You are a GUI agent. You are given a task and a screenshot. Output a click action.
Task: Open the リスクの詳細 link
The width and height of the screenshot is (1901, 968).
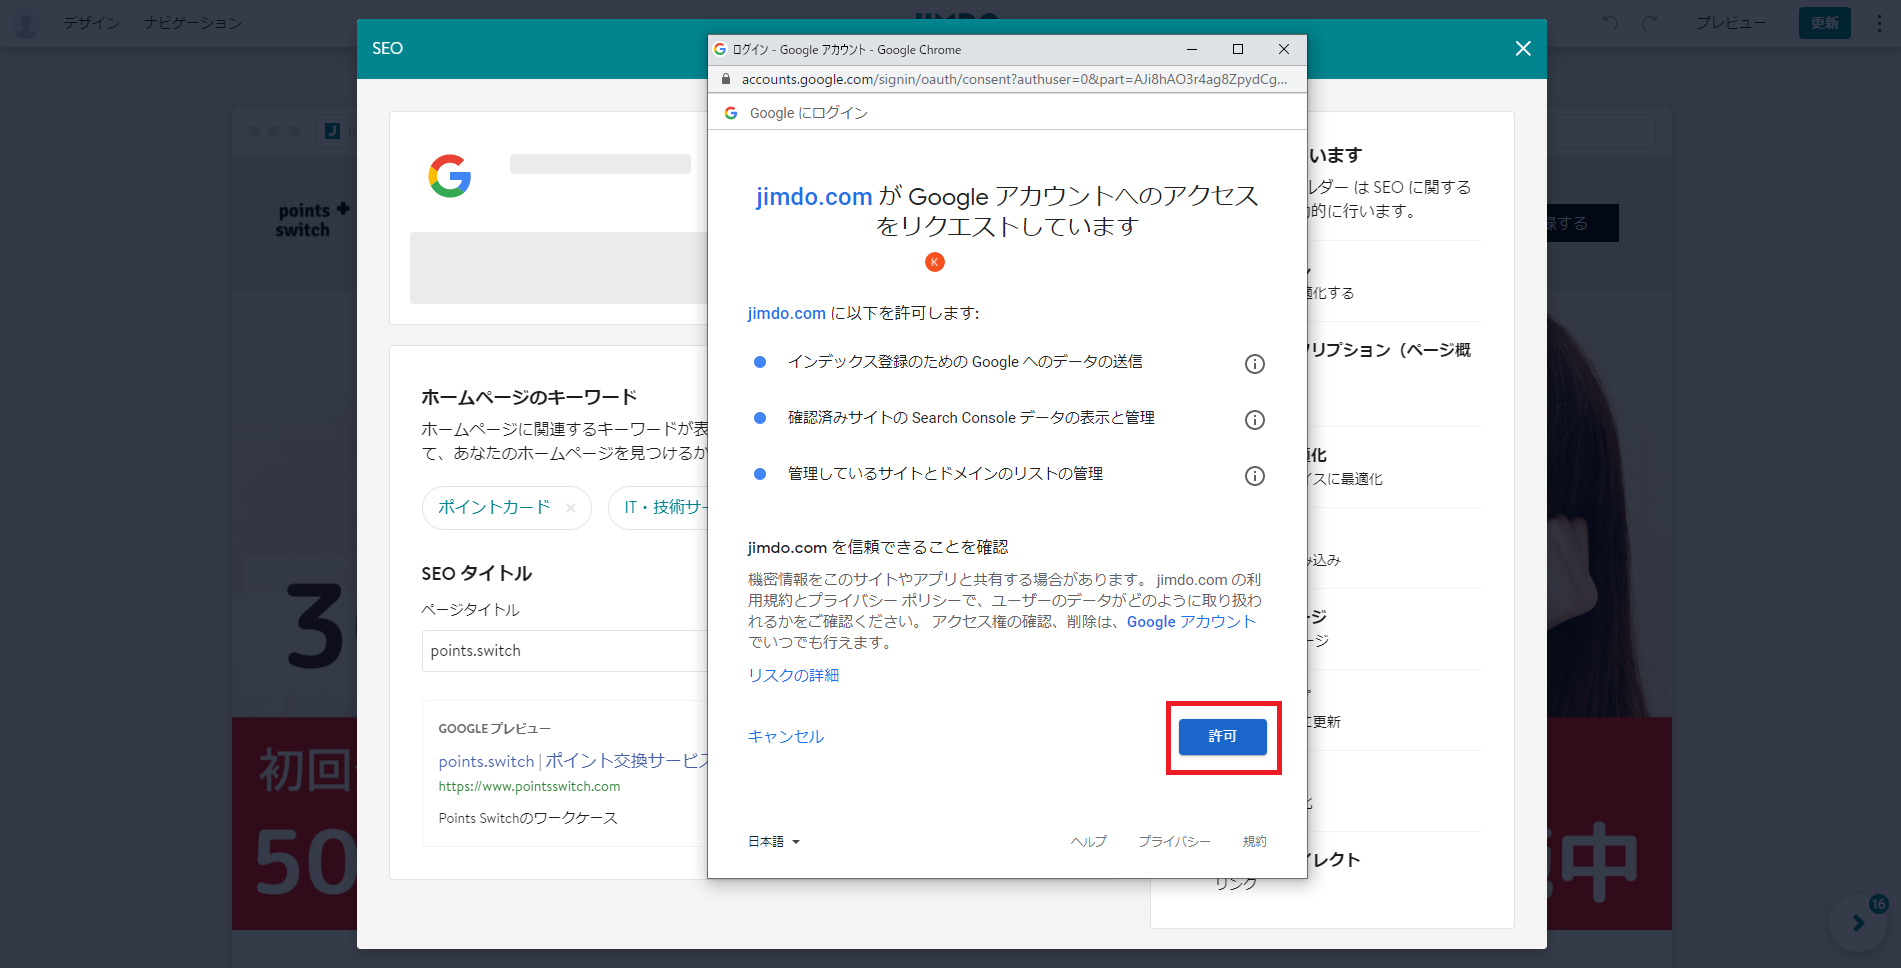click(x=793, y=676)
